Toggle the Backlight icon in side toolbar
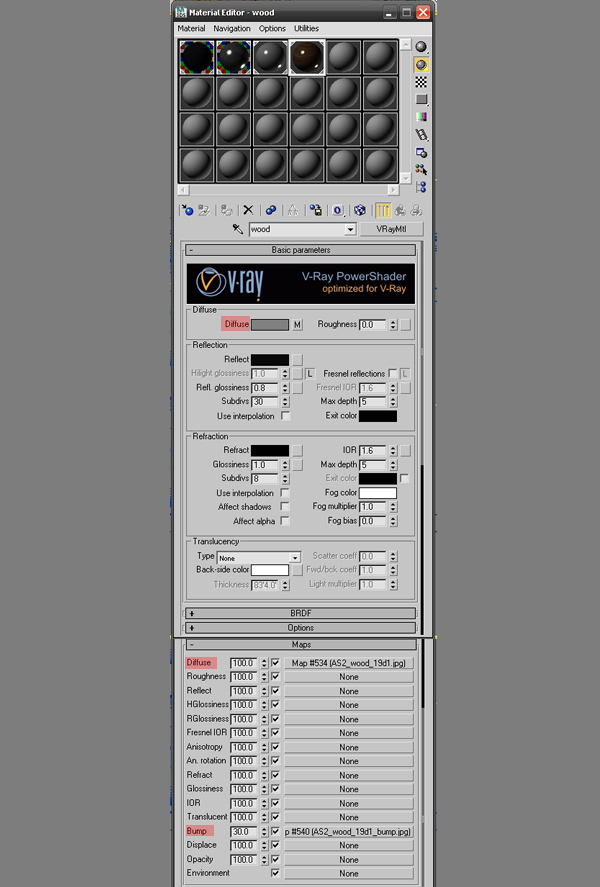The image size is (600, 887). click(421, 65)
